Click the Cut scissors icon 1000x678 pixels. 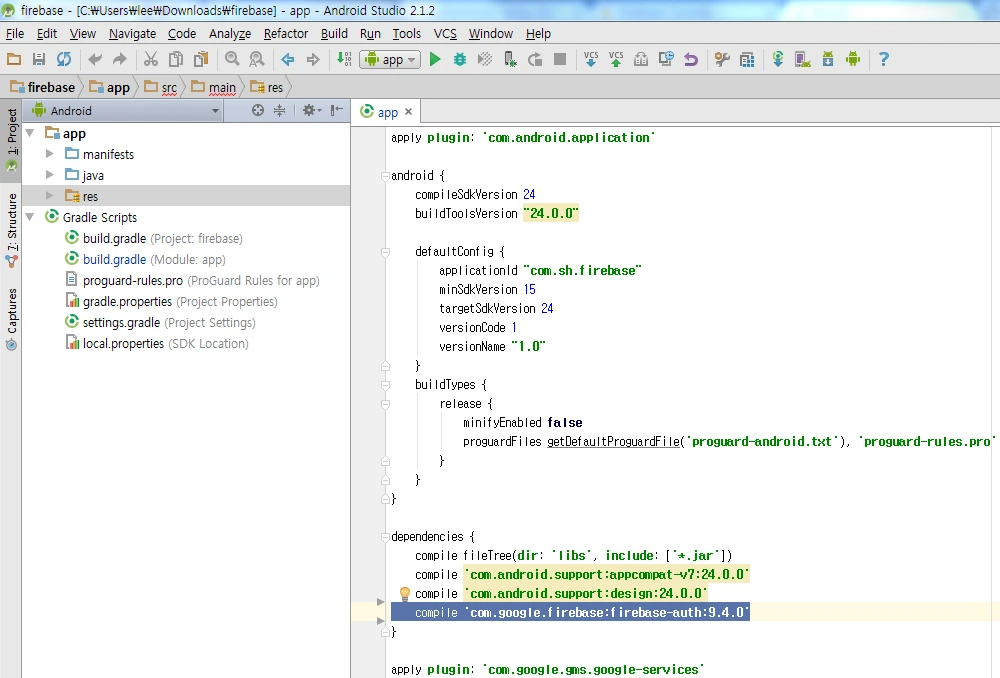(151, 60)
